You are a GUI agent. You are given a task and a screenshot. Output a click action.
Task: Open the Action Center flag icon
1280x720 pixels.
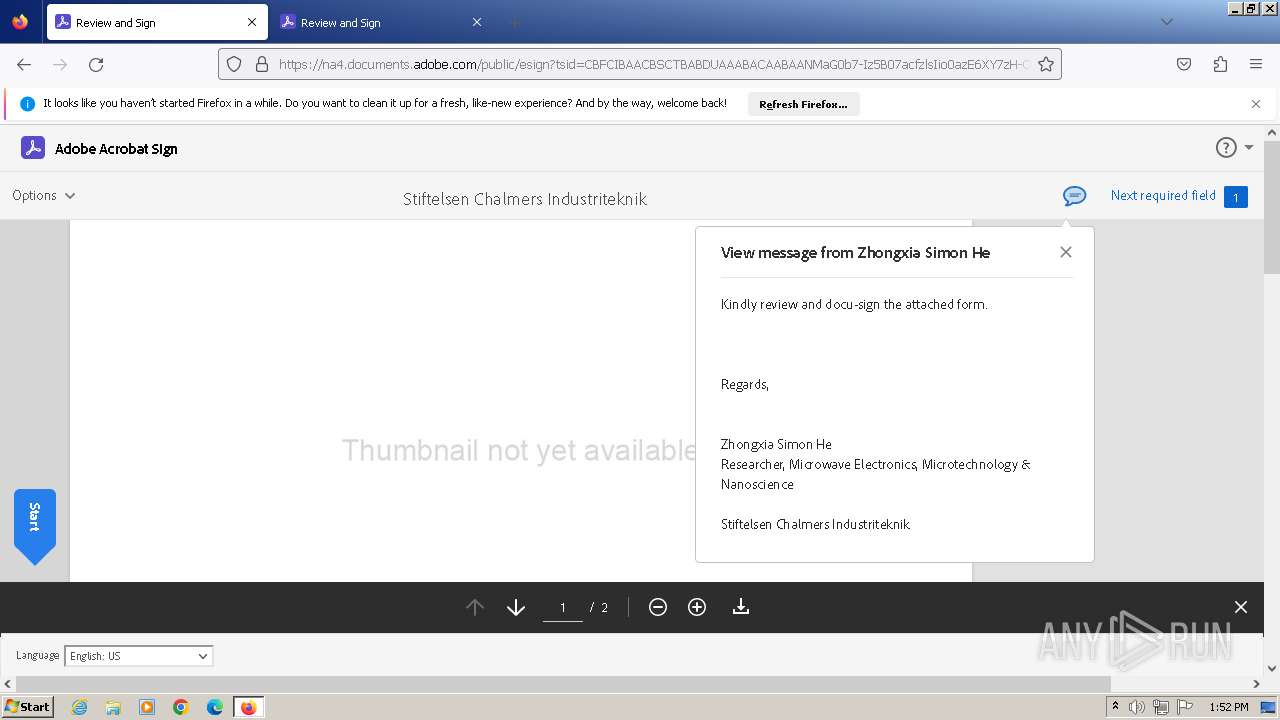pos(1185,707)
